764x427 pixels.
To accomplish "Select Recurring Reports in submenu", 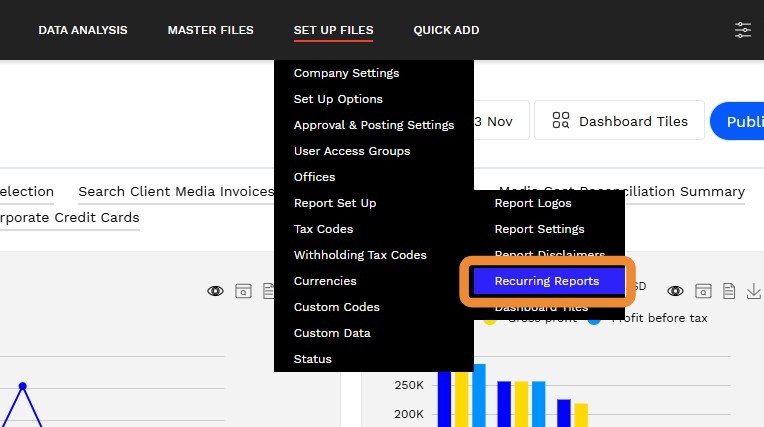I will click(549, 281).
